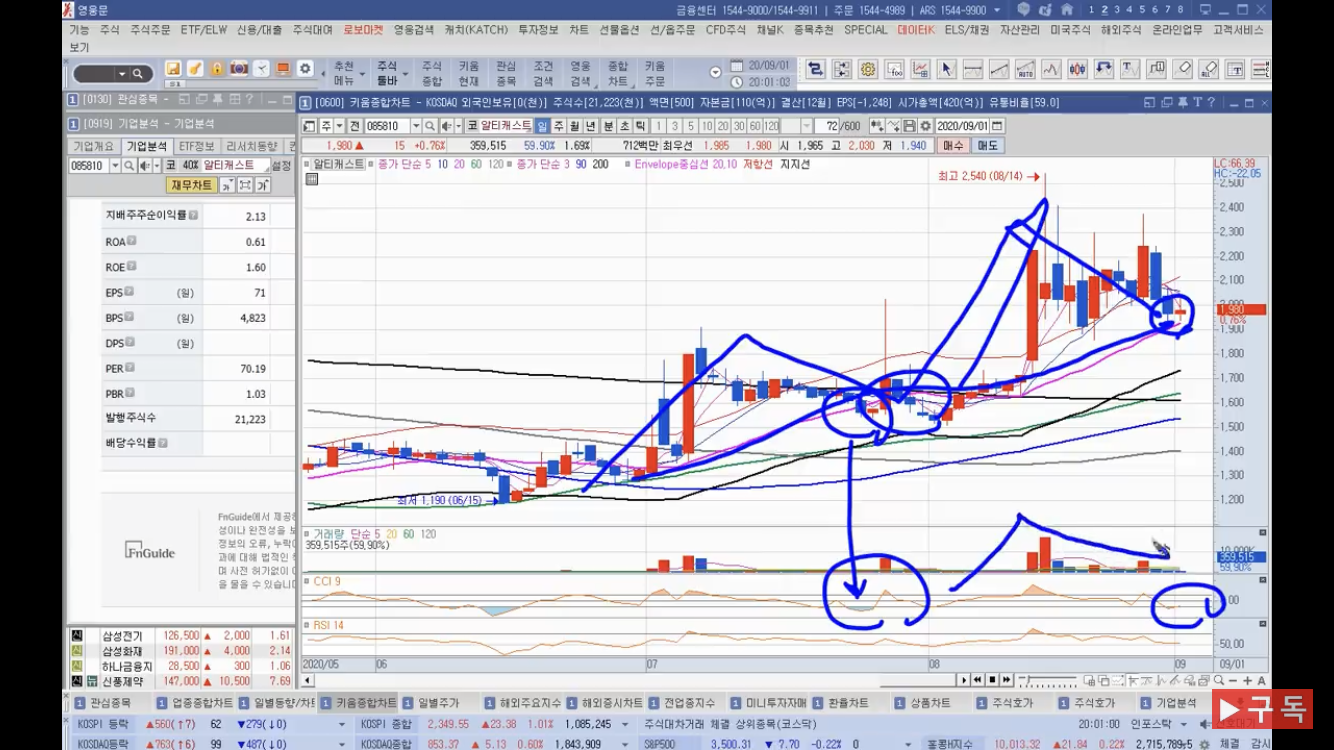Image resolution: width=1334 pixels, height=750 pixels.
Task: Select the 주 weekly period toggle
Action: pyautogui.click(x=558, y=126)
